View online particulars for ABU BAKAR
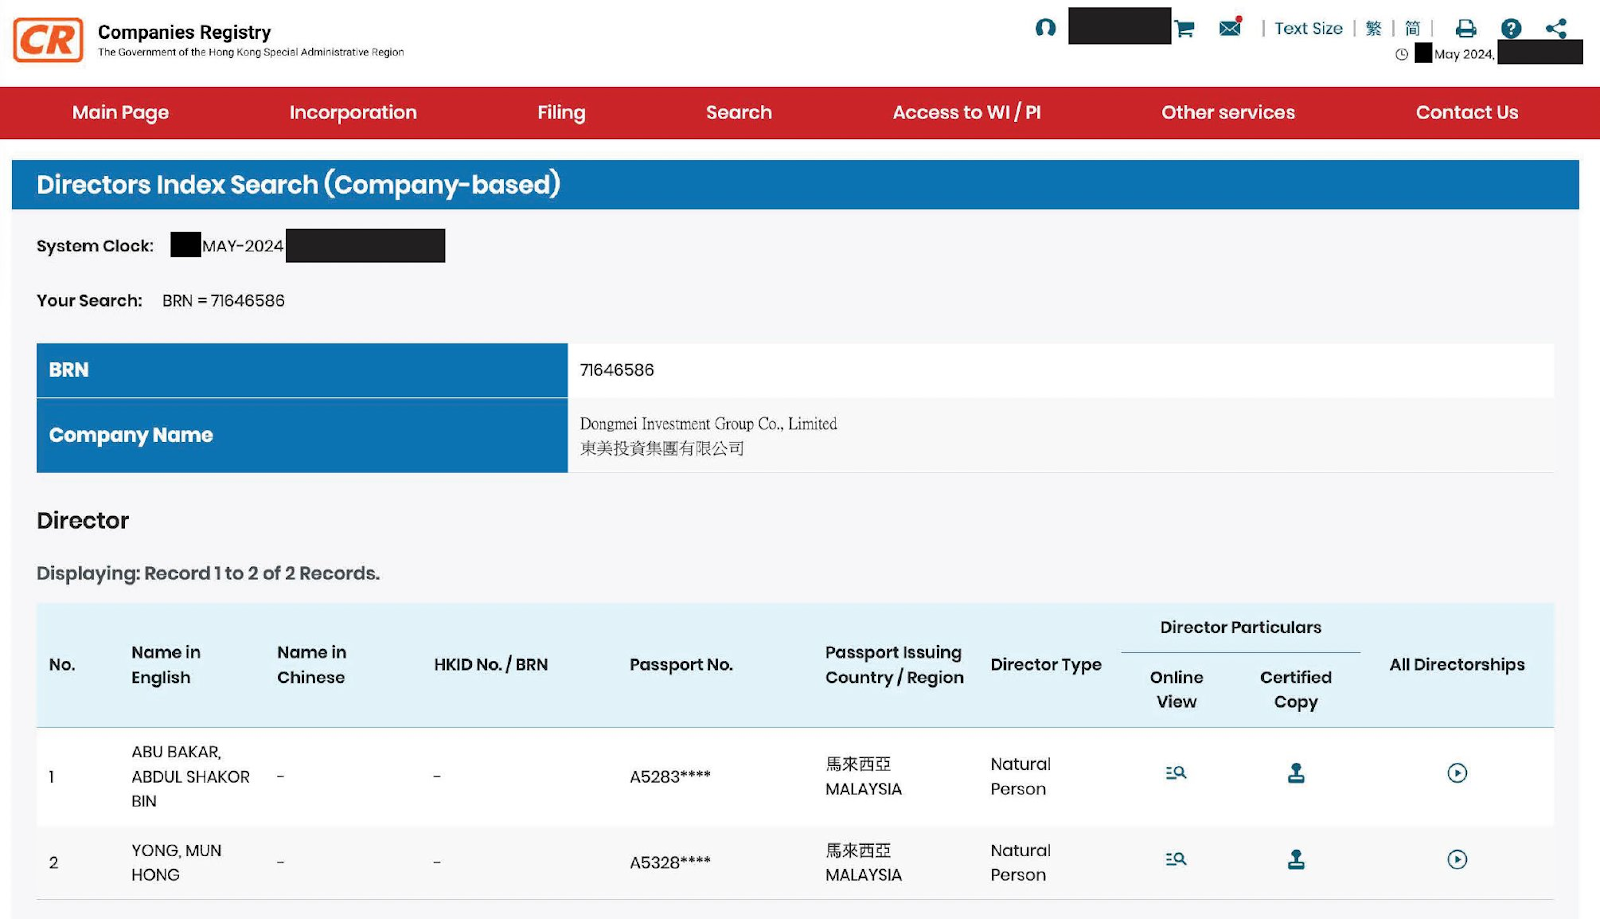This screenshot has height=919, width=1600. pos(1176,772)
